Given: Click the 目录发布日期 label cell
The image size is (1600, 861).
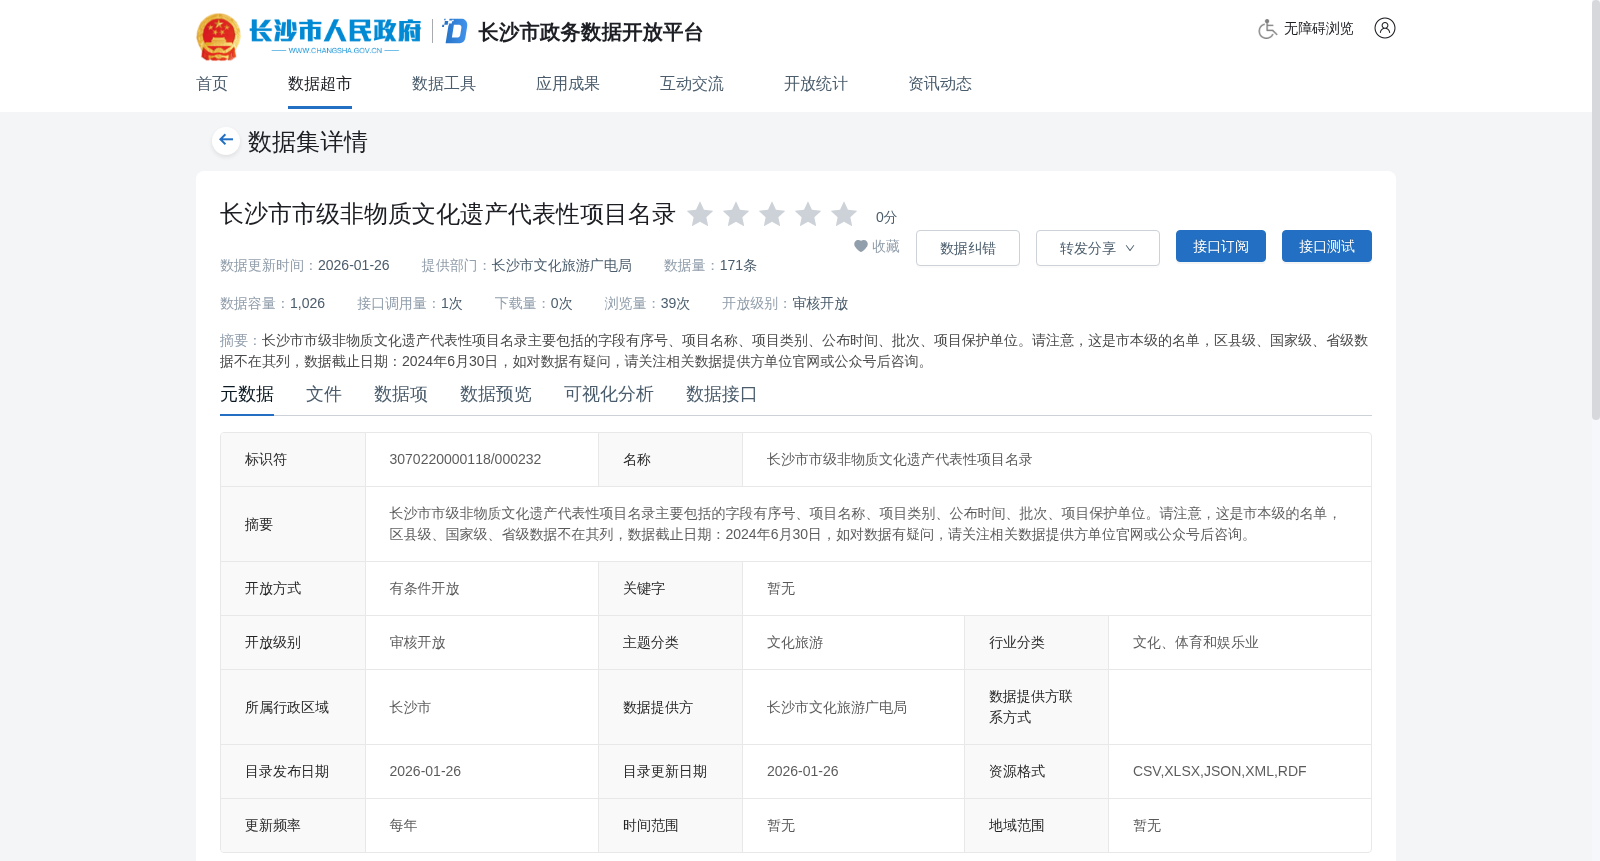Looking at the screenshot, I should pyautogui.click(x=293, y=771).
